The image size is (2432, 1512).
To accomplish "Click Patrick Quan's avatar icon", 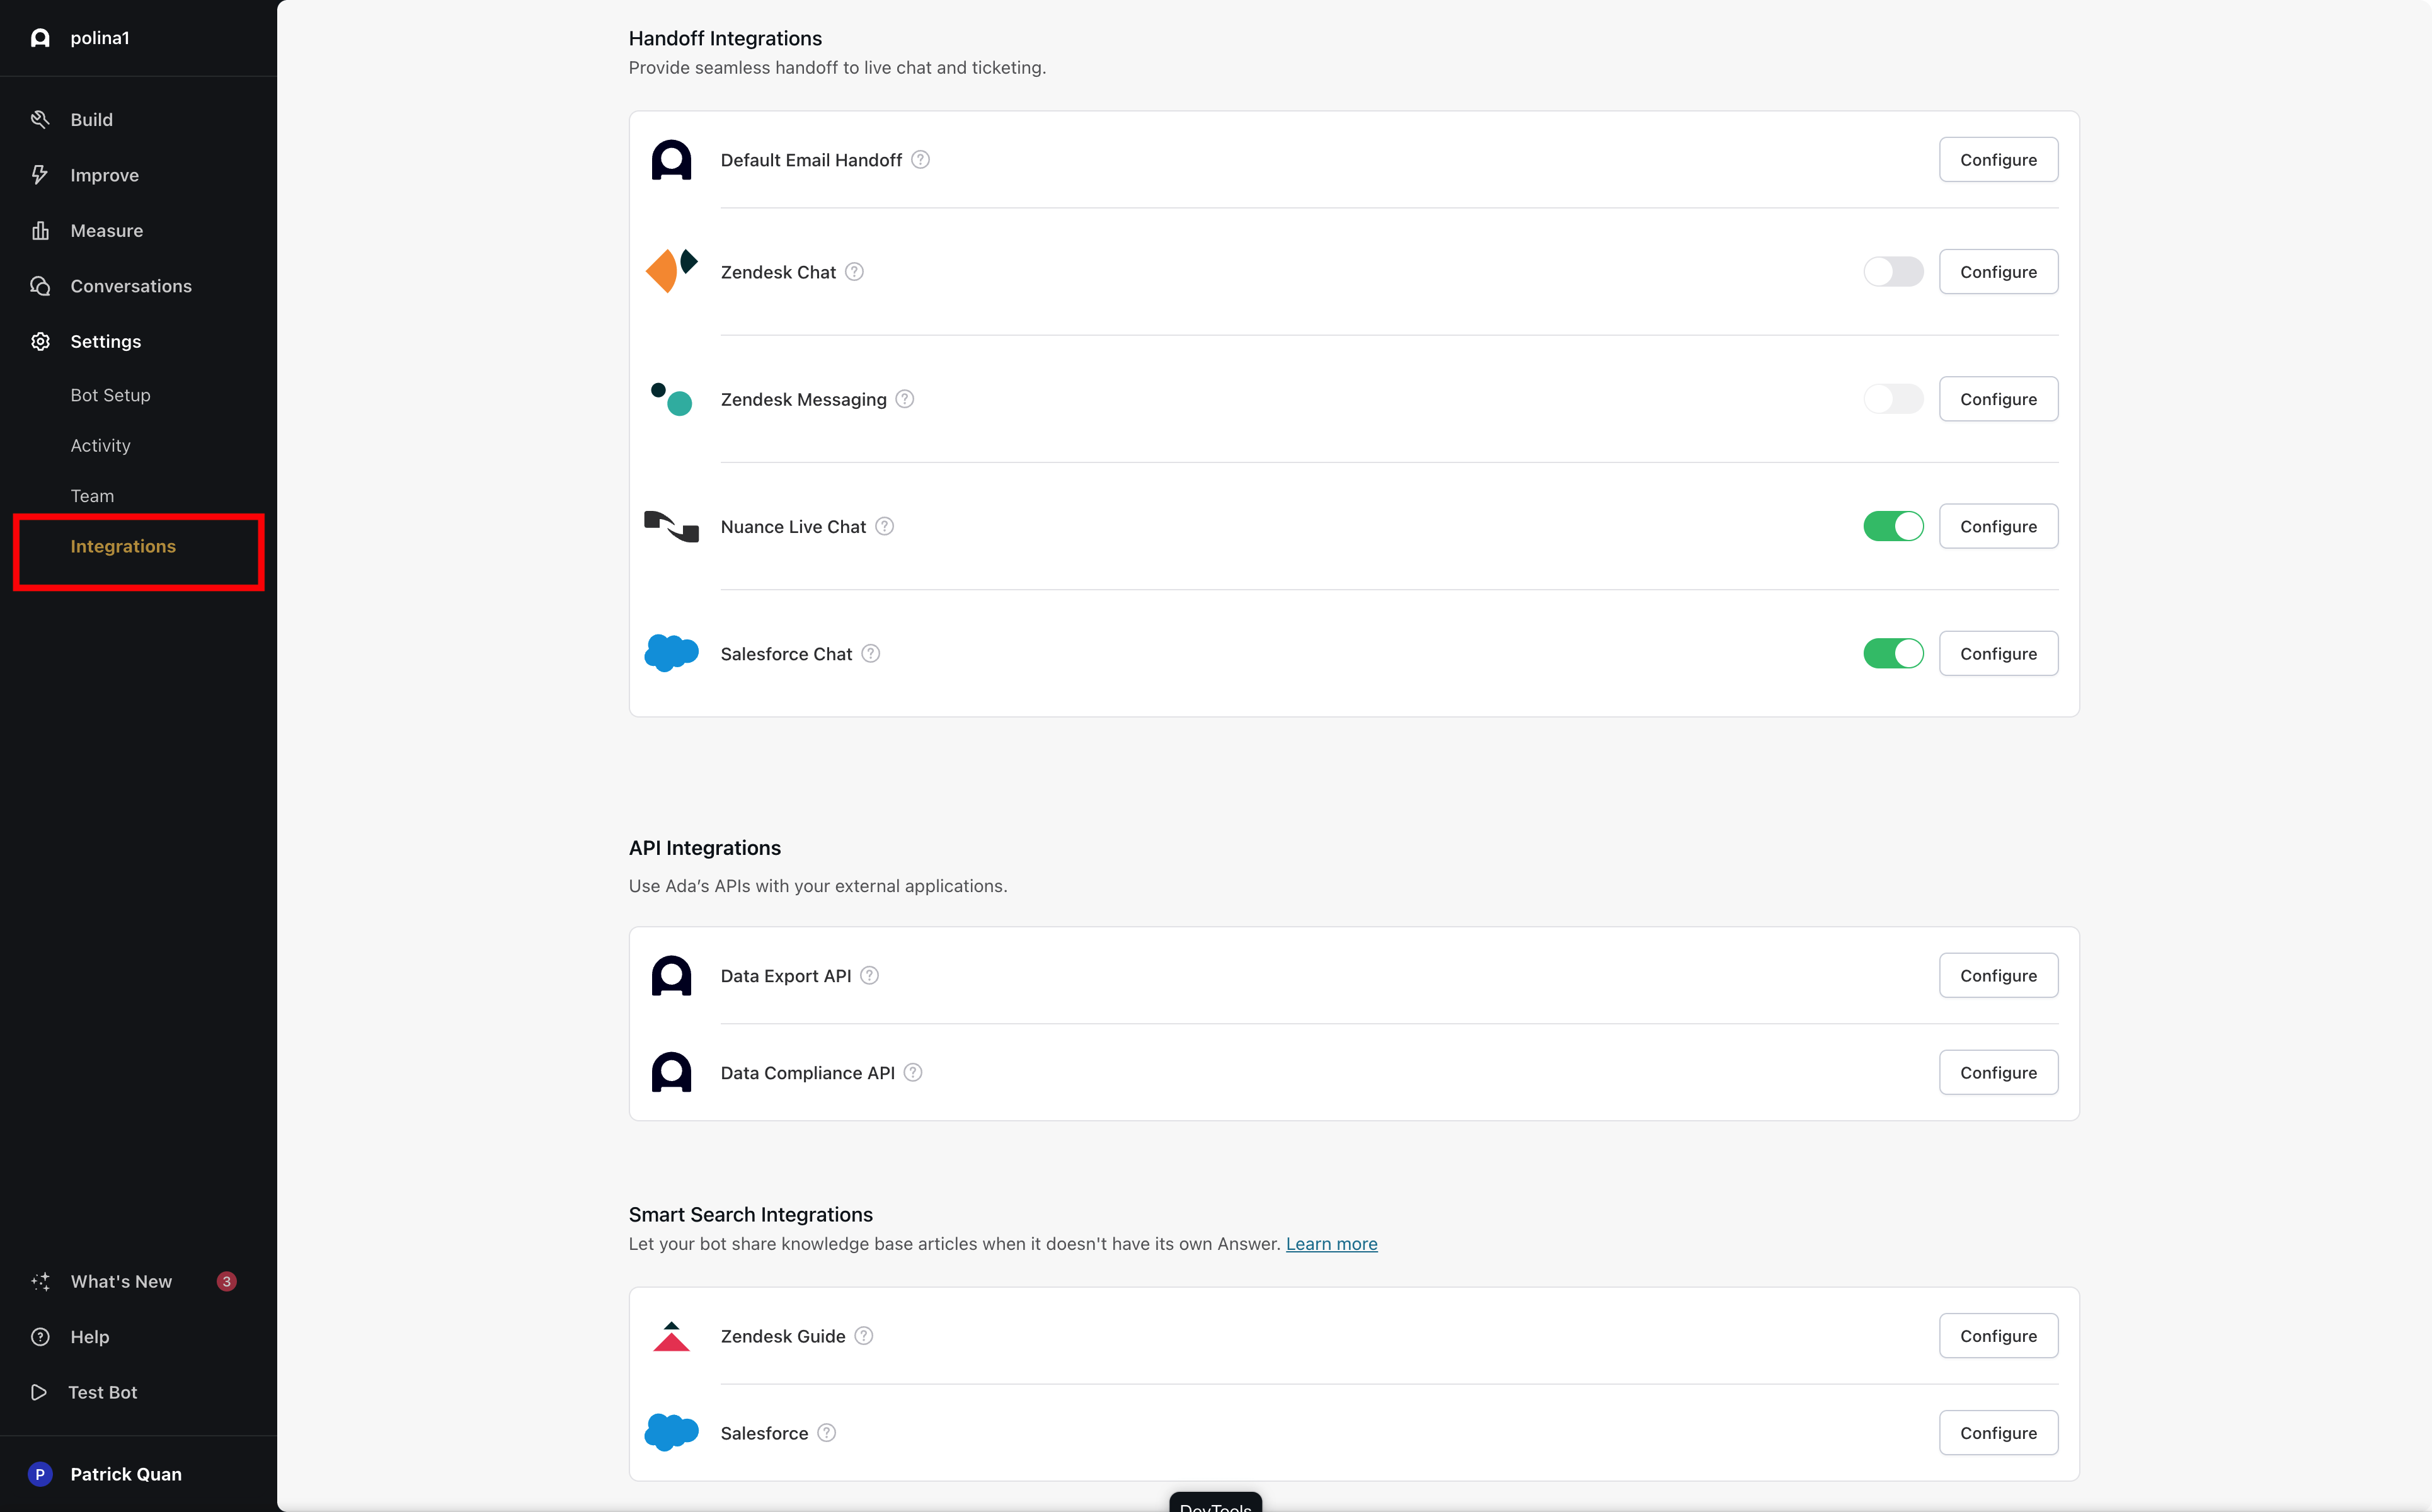I will [x=40, y=1474].
